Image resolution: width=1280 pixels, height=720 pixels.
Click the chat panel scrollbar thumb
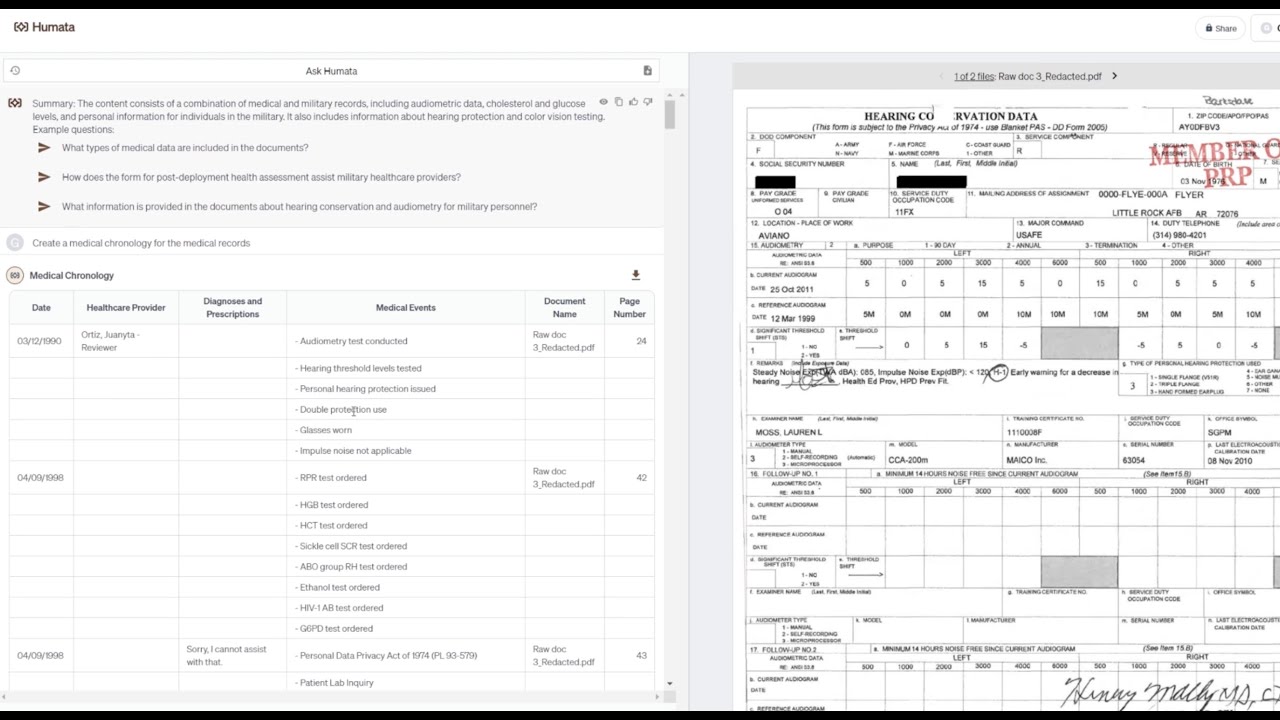(x=669, y=114)
